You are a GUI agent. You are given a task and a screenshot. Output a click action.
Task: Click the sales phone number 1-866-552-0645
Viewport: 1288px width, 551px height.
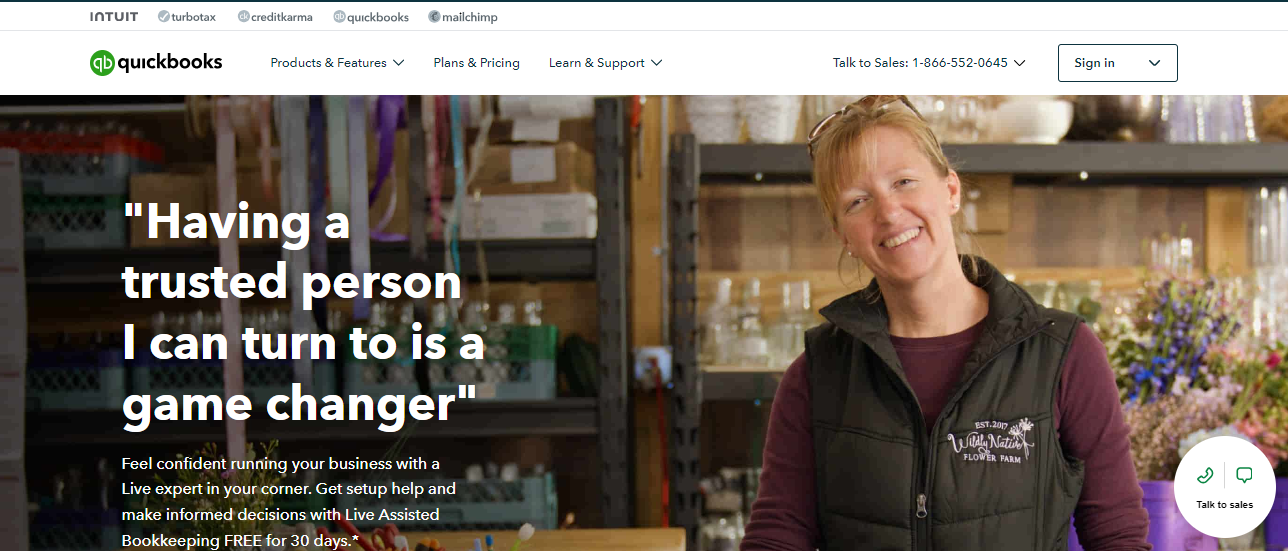click(960, 63)
